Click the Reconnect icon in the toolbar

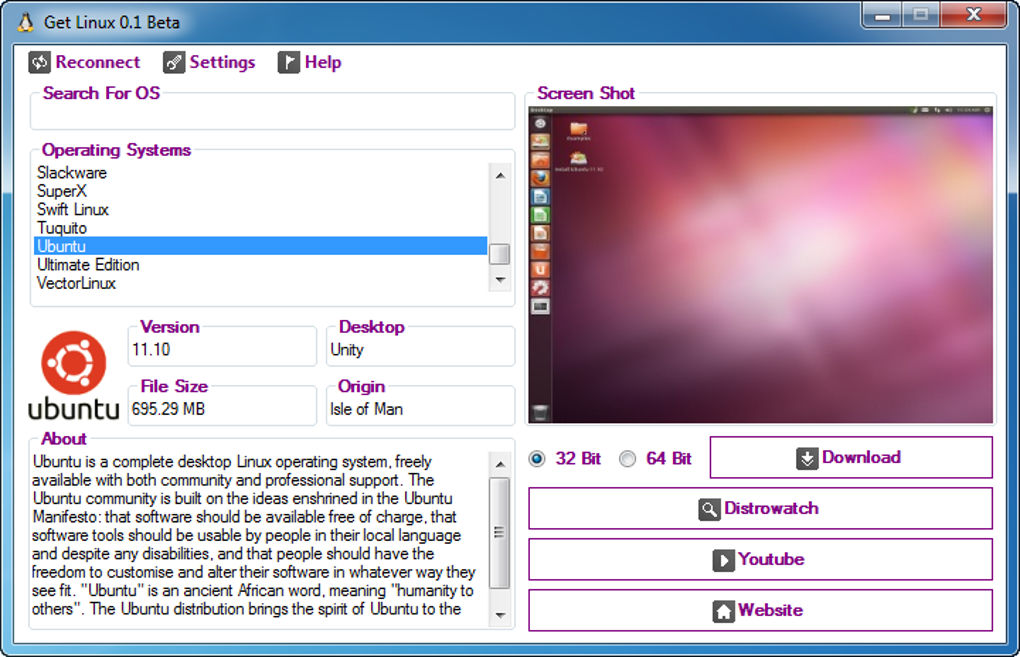coord(39,62)
